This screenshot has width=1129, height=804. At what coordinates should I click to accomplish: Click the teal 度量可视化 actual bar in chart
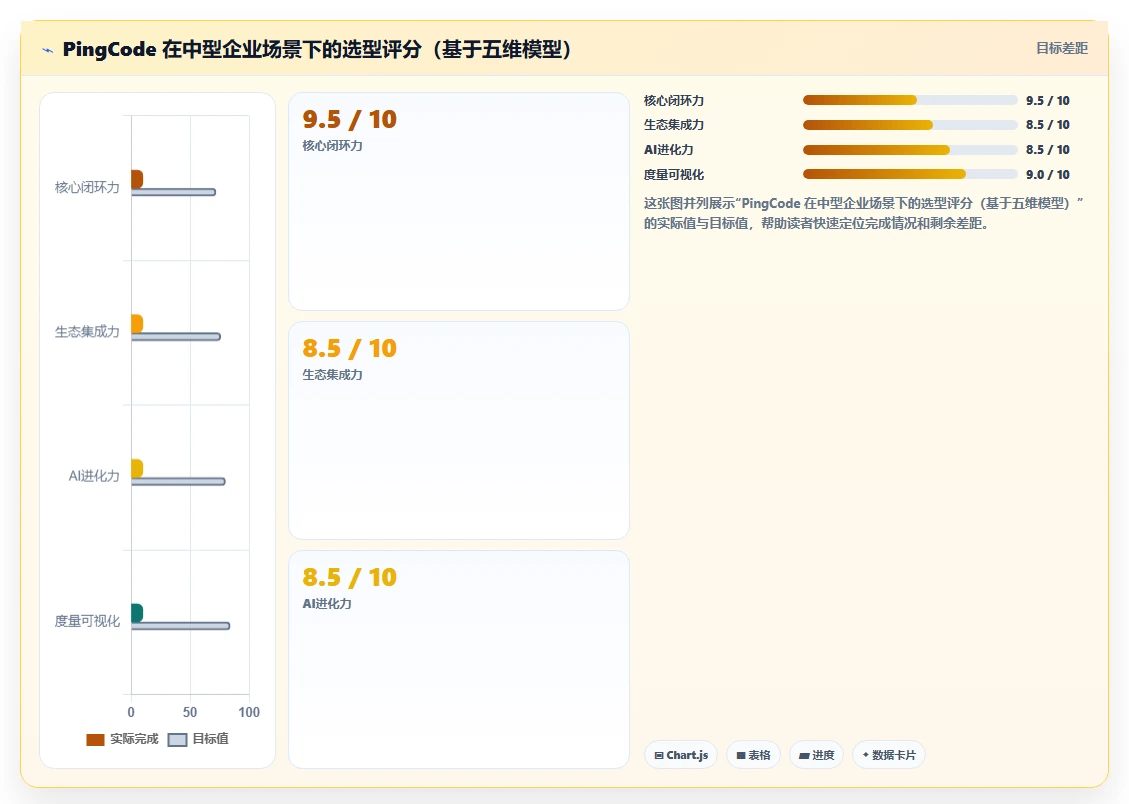click(x=137, y=613)
